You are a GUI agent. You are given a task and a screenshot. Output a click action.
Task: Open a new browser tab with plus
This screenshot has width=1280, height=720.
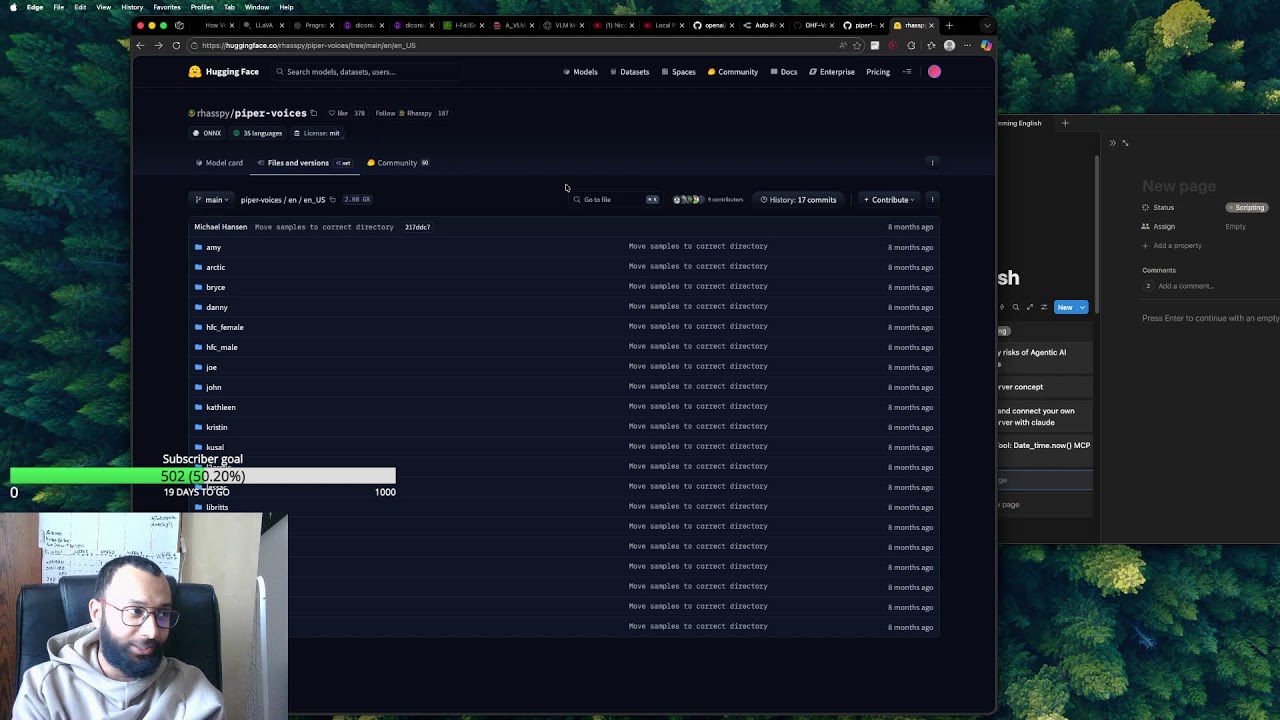949,25
